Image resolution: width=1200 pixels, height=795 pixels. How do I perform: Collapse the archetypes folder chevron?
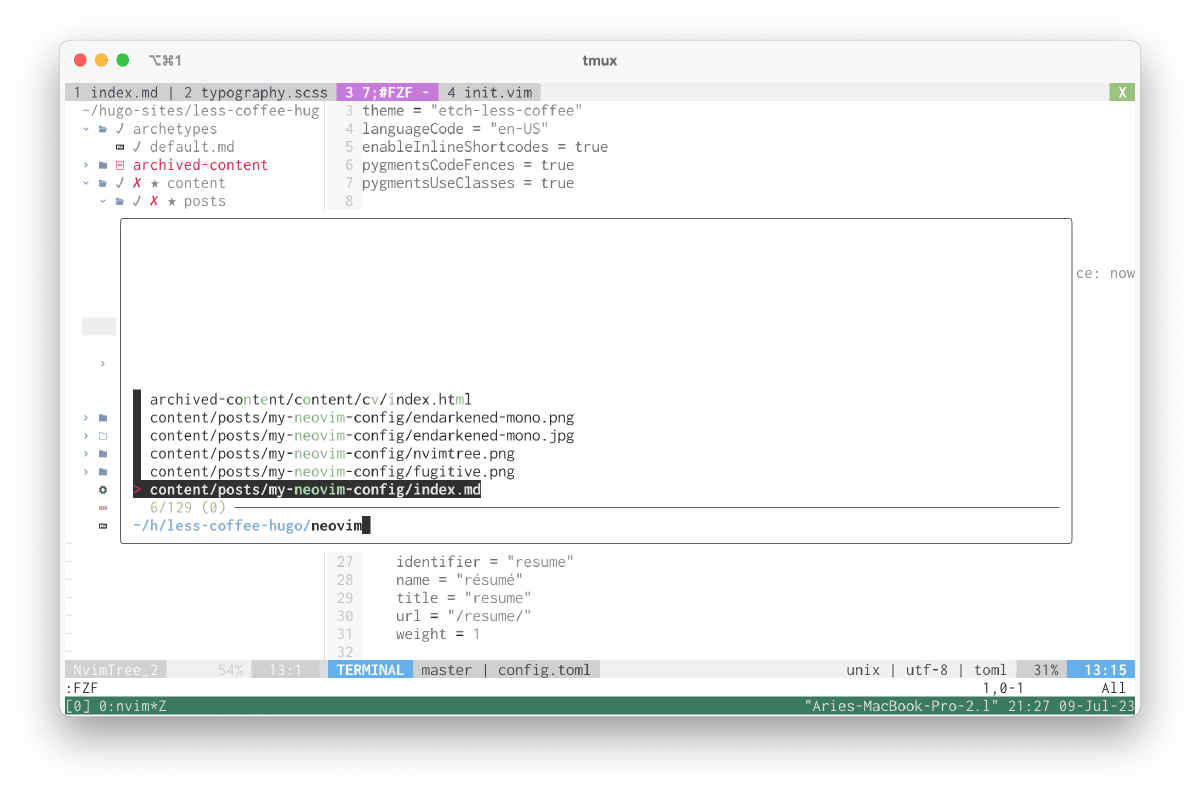(x=86, y=129)
